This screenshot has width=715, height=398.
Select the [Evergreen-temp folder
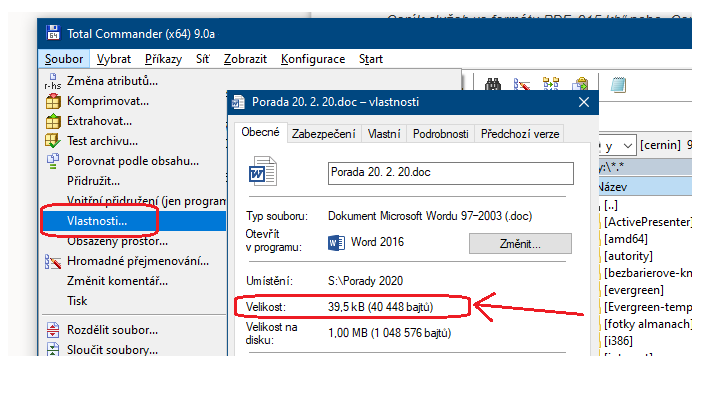[x=648, y=307]
